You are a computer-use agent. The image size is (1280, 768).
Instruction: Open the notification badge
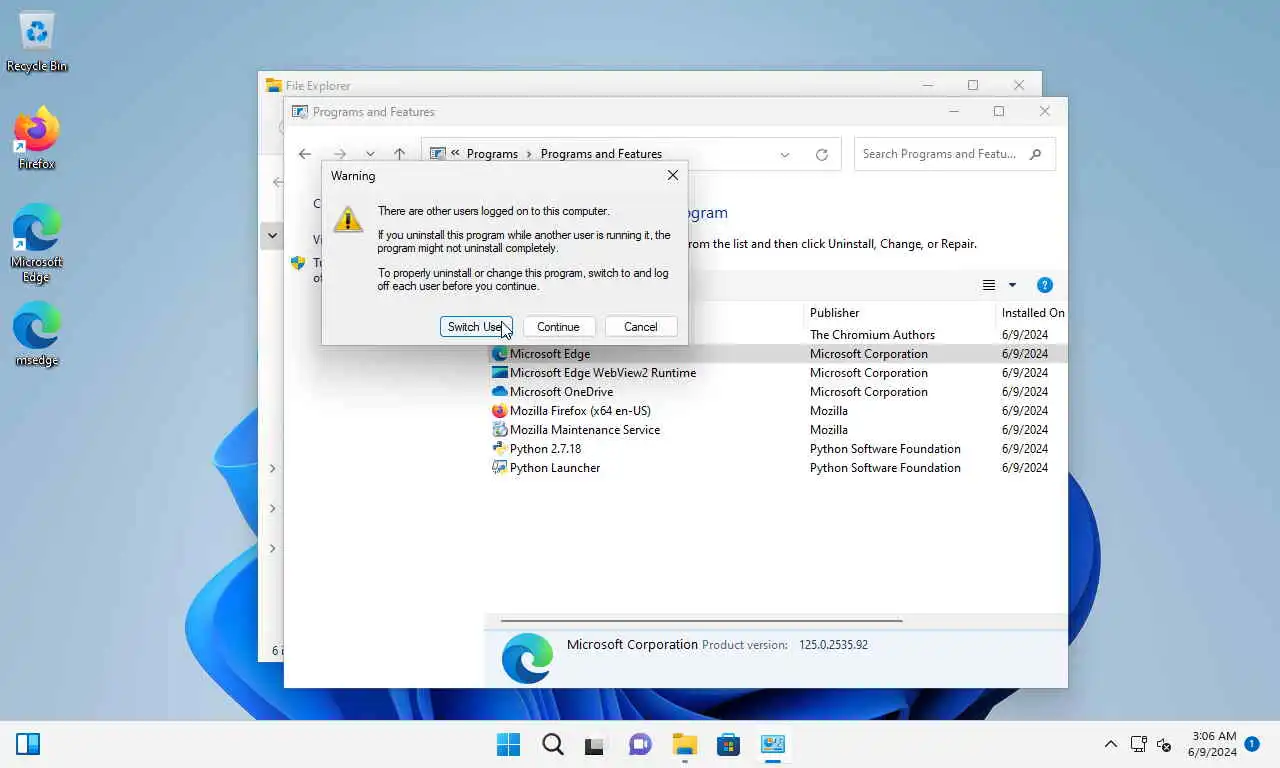click(1252, 744)
